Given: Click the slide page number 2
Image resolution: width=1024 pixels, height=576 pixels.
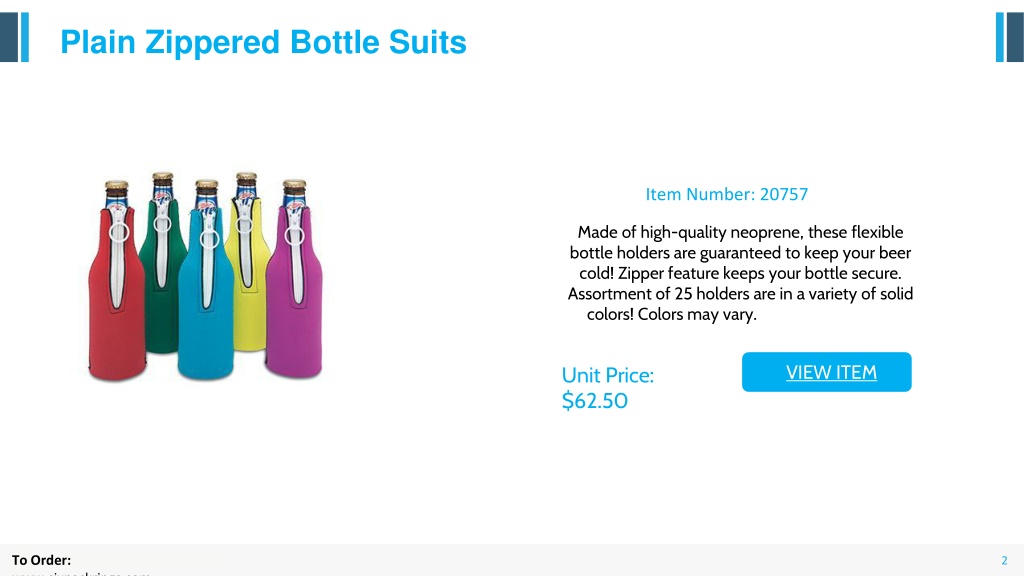Looking at the screenshot, I should coord(1004,560).
